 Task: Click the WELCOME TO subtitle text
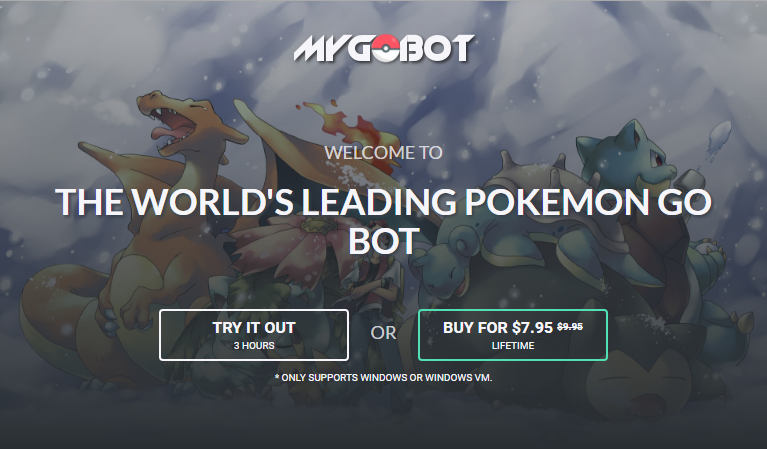384,153
